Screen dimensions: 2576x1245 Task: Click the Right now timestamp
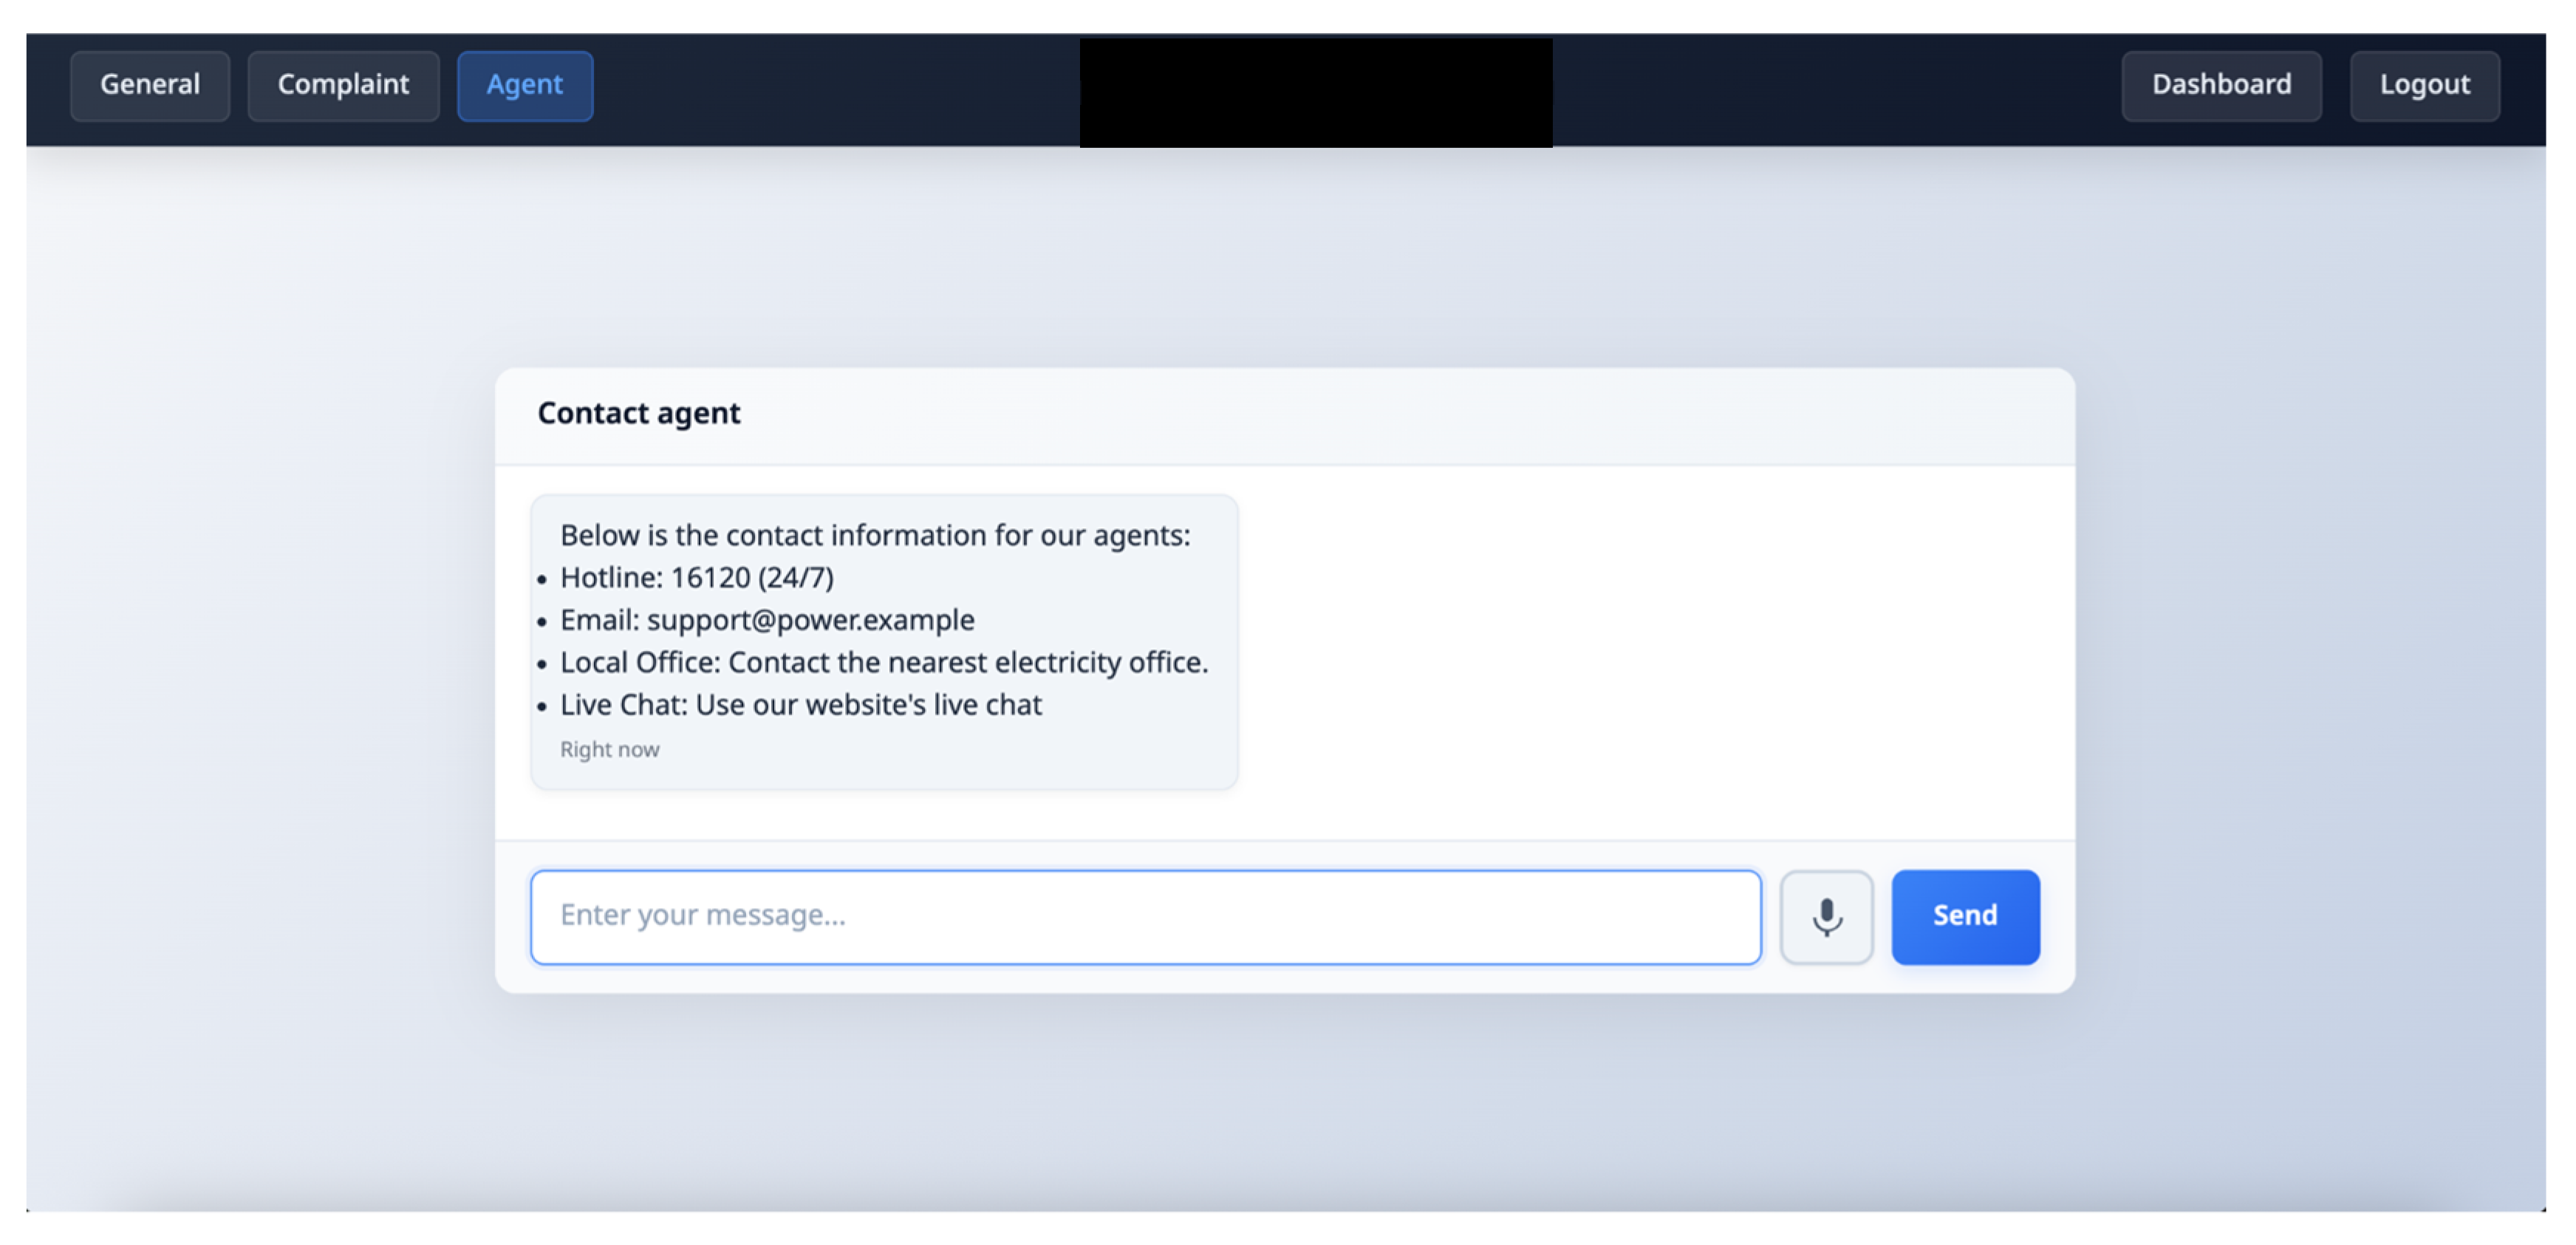pos(609,750)
